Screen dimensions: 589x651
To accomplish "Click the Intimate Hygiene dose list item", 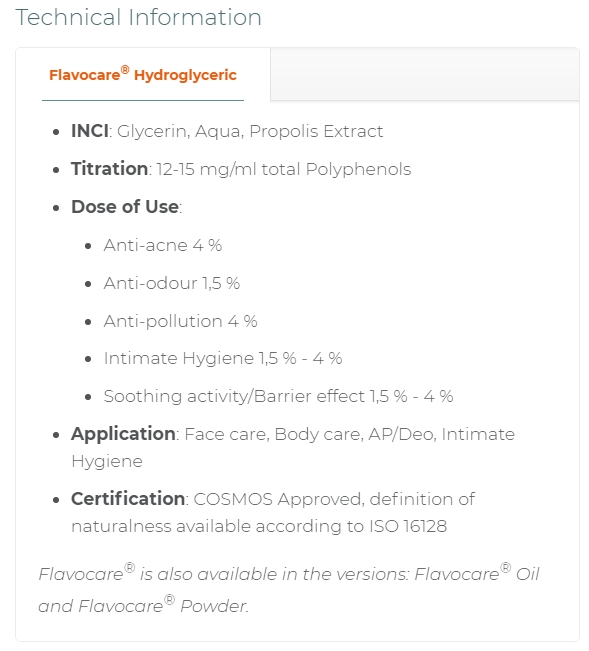I will [x=223, y=358].
